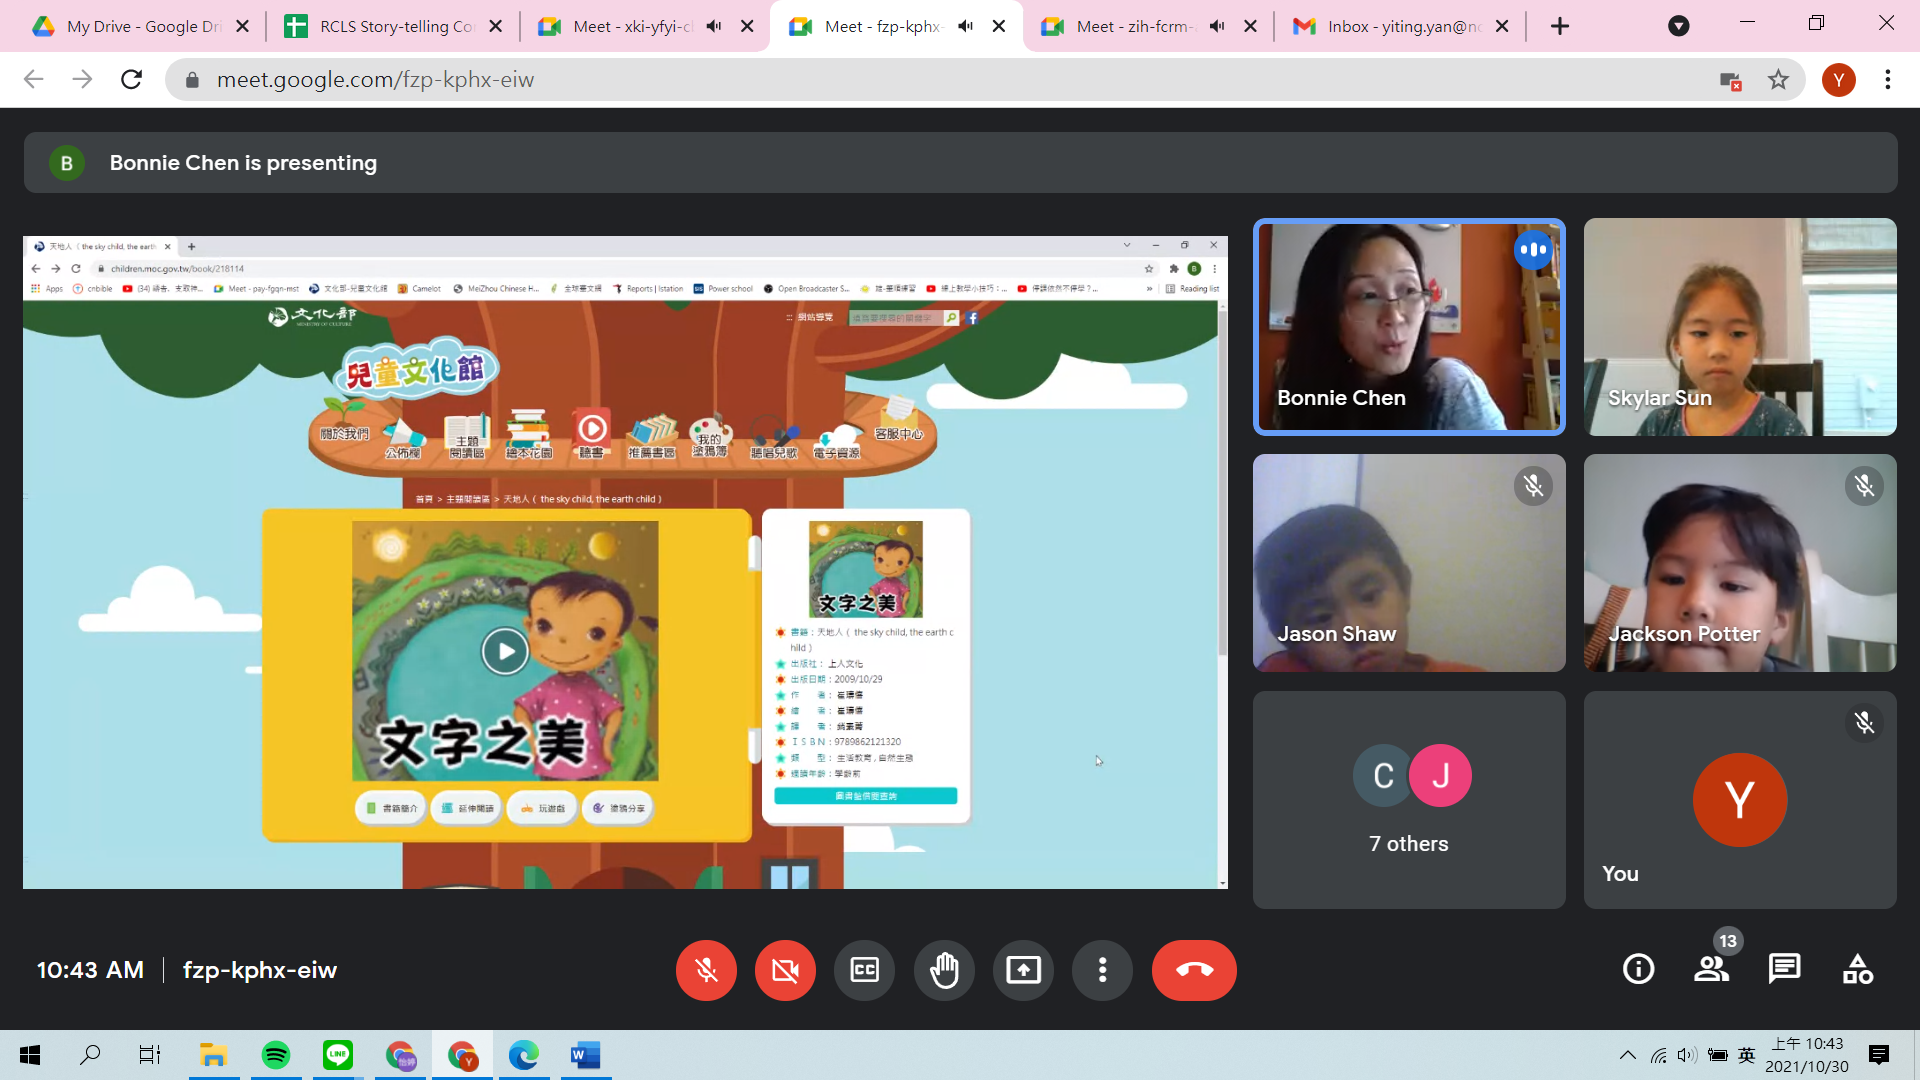The image size is (1920, 1080).
Task: Open Windows notification center
Action: coord(1879,1055)
